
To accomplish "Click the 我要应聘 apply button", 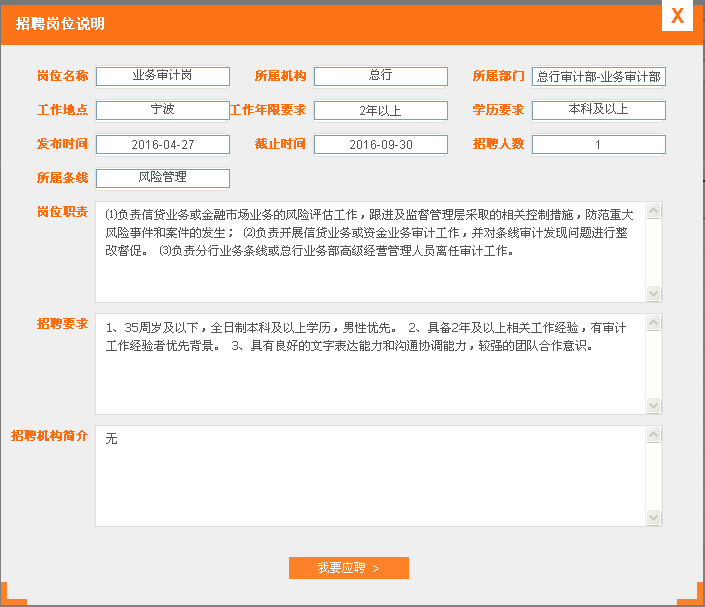I will [x=348, y=568].
